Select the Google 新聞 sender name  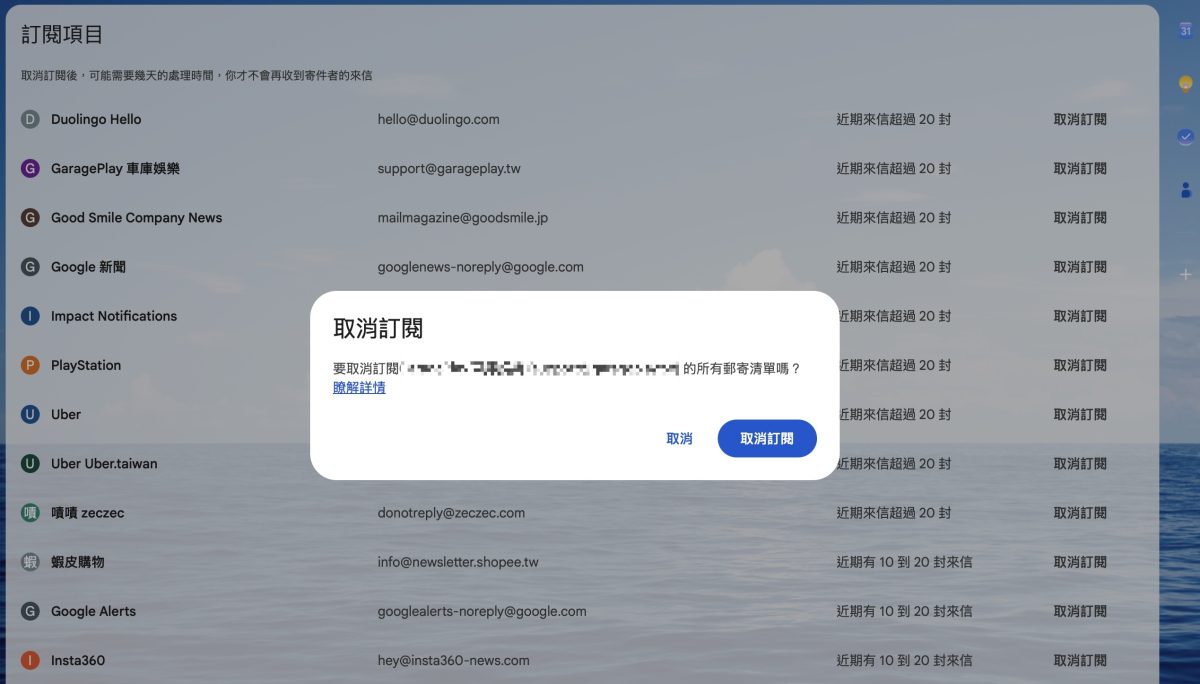88,267
